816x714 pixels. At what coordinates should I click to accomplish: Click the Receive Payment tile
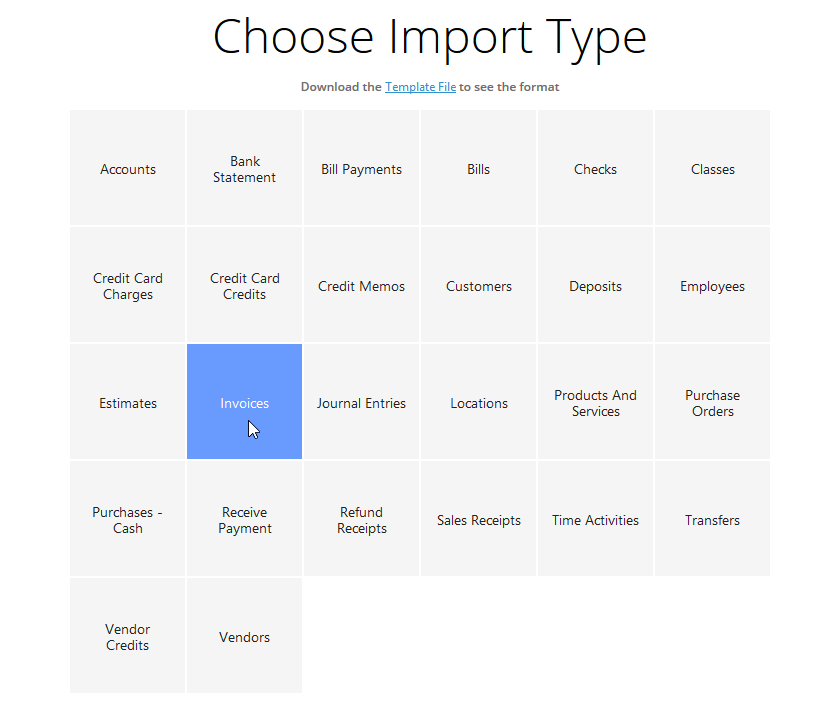(245, 518)
